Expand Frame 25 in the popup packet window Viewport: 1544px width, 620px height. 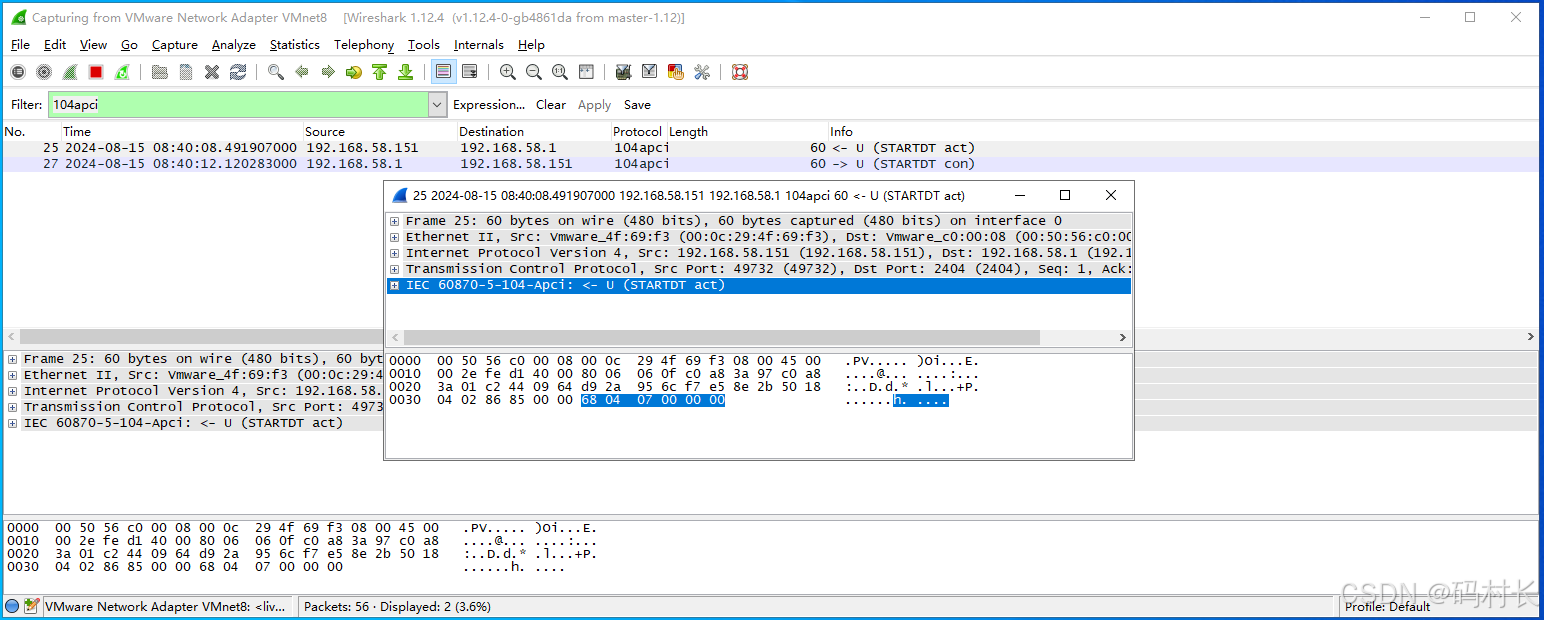tap(395, 221)
